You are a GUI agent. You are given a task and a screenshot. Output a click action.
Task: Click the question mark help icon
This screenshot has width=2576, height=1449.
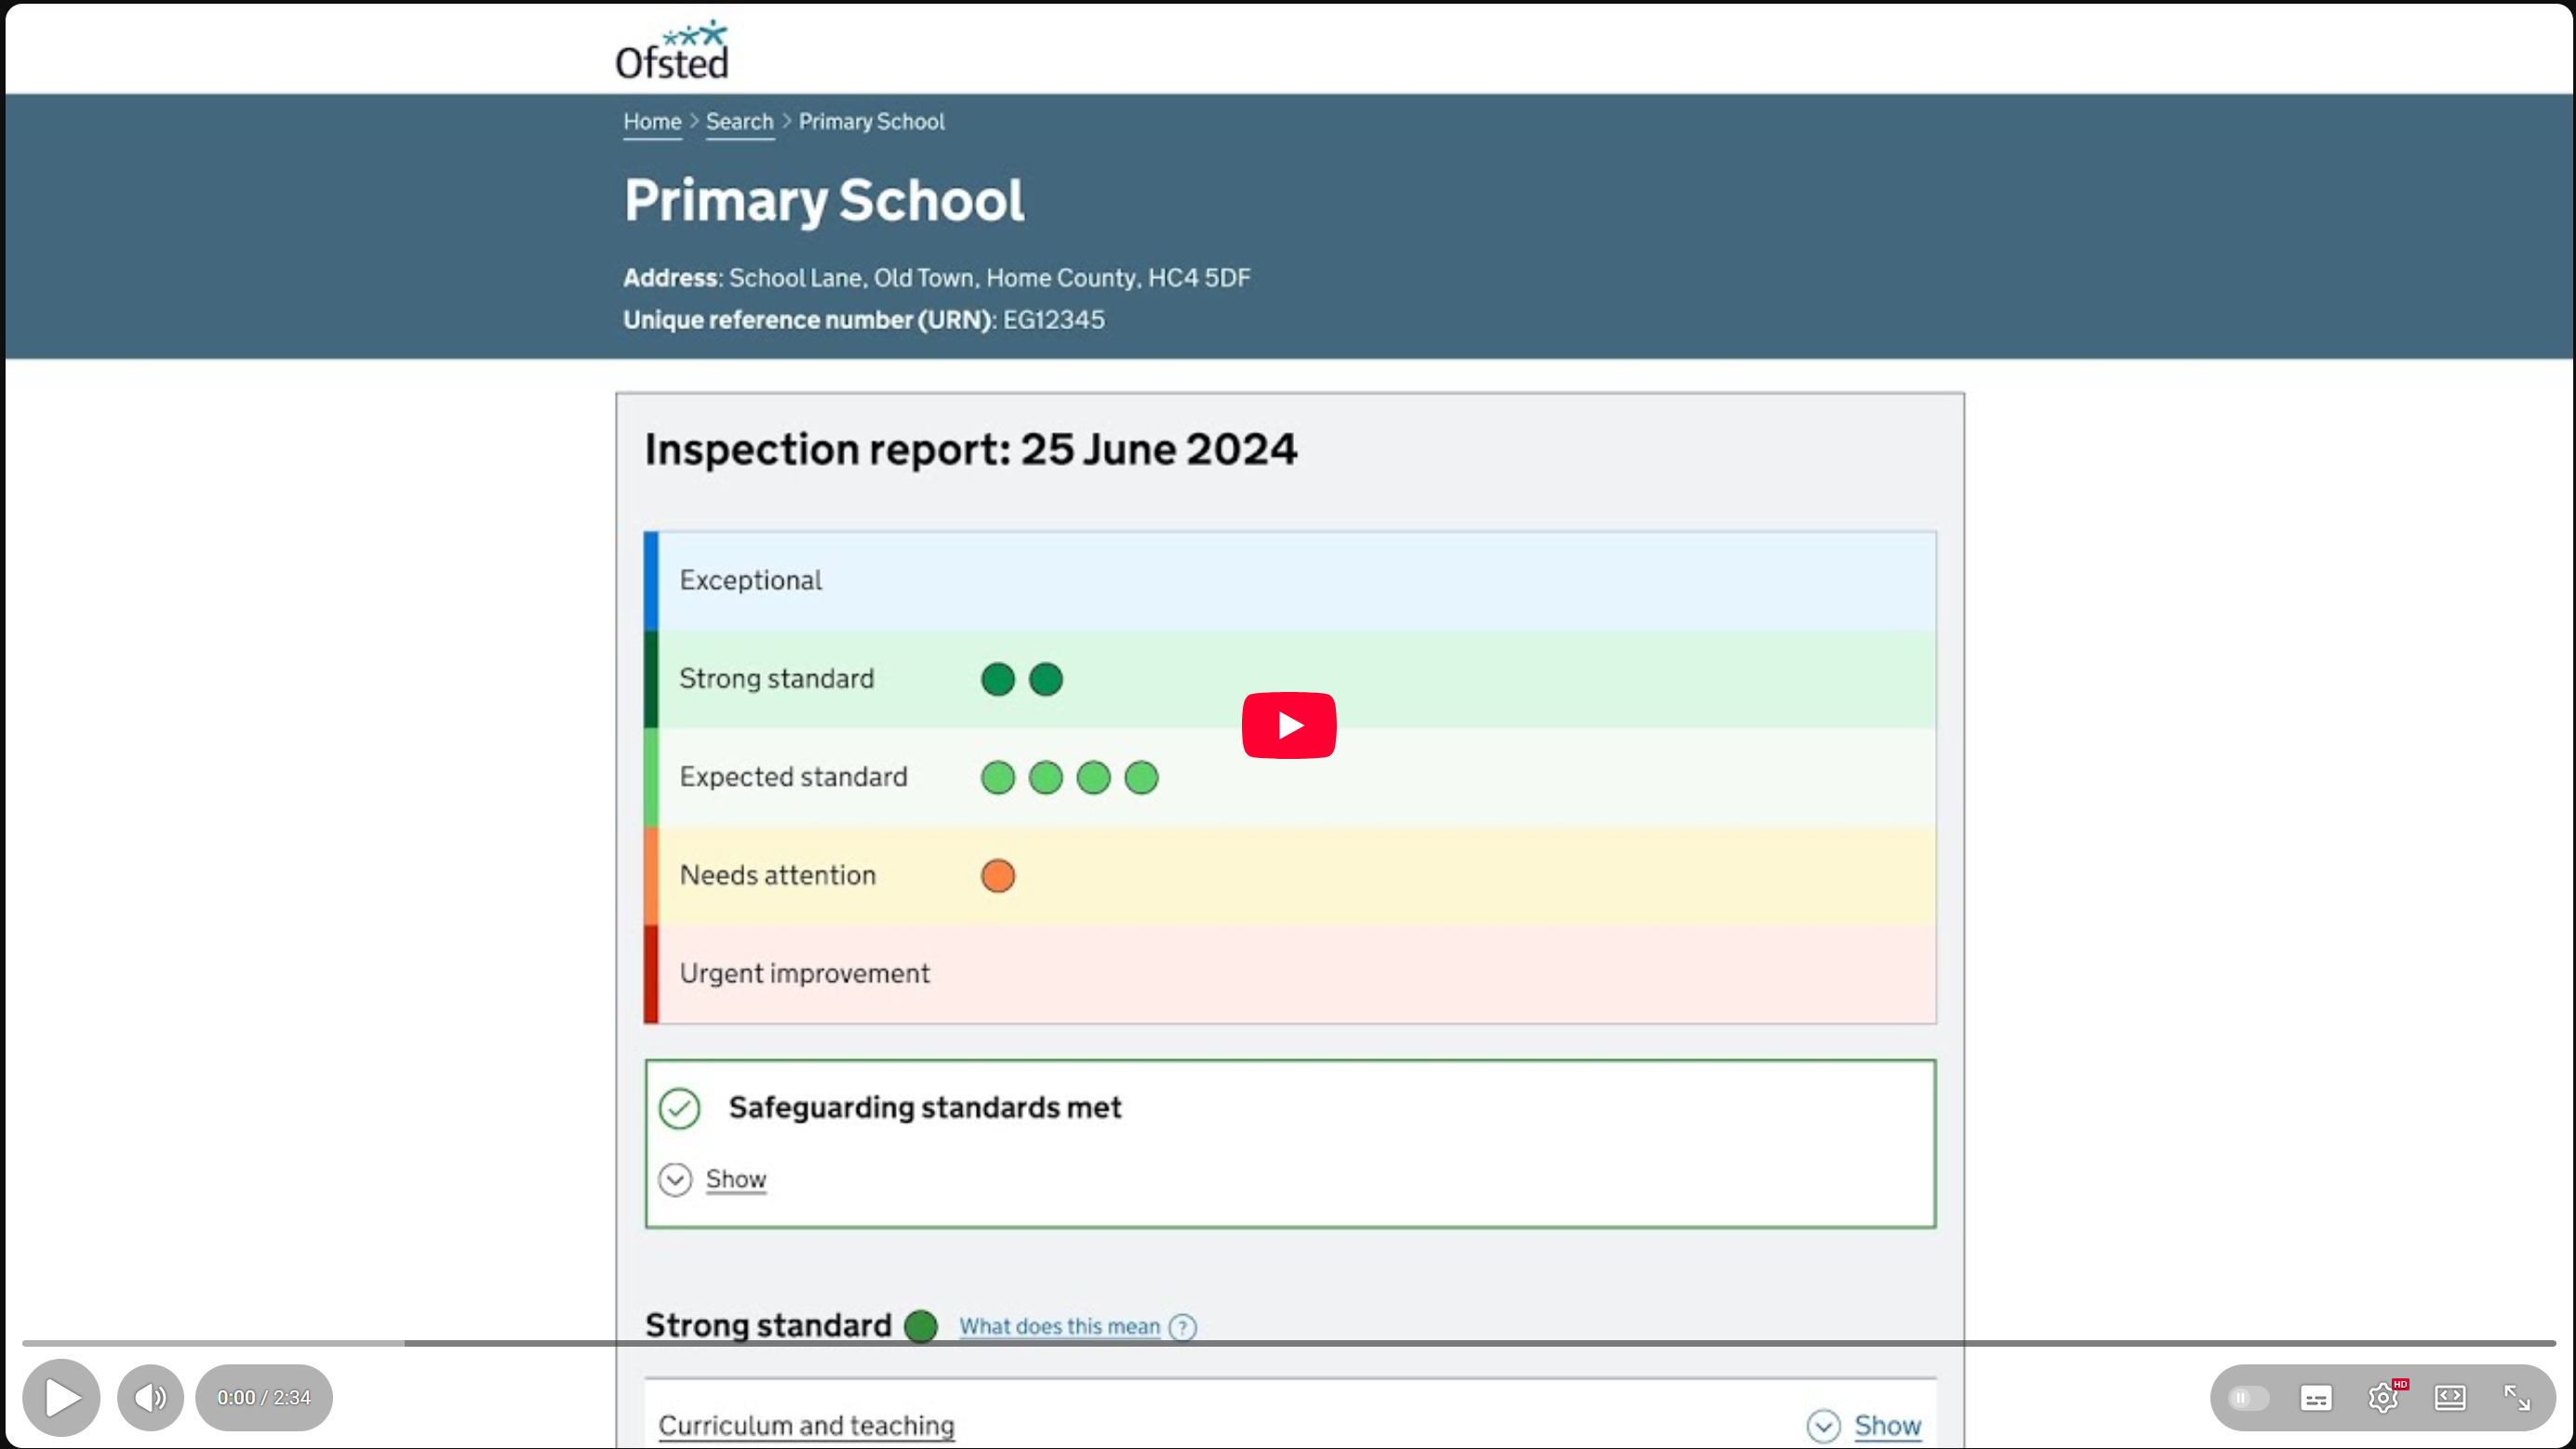(x=1182, y=1327)
